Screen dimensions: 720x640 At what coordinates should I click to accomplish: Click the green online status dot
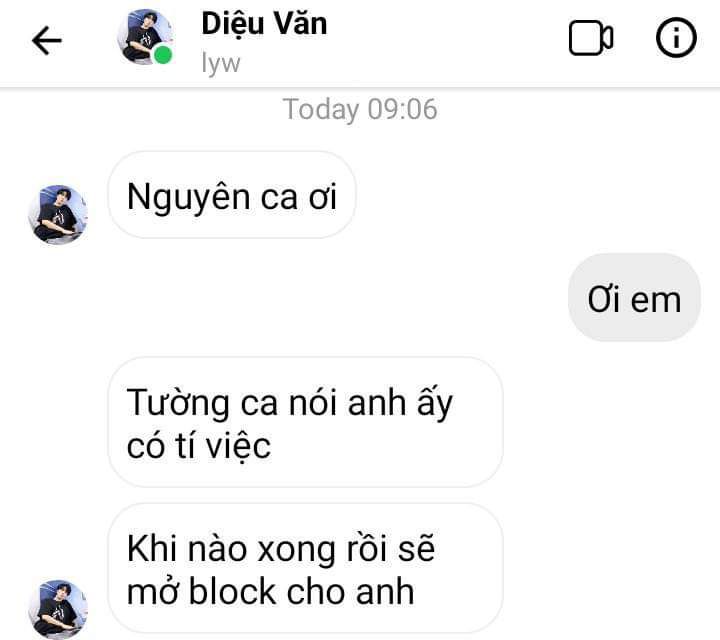(x=163, y=55)
